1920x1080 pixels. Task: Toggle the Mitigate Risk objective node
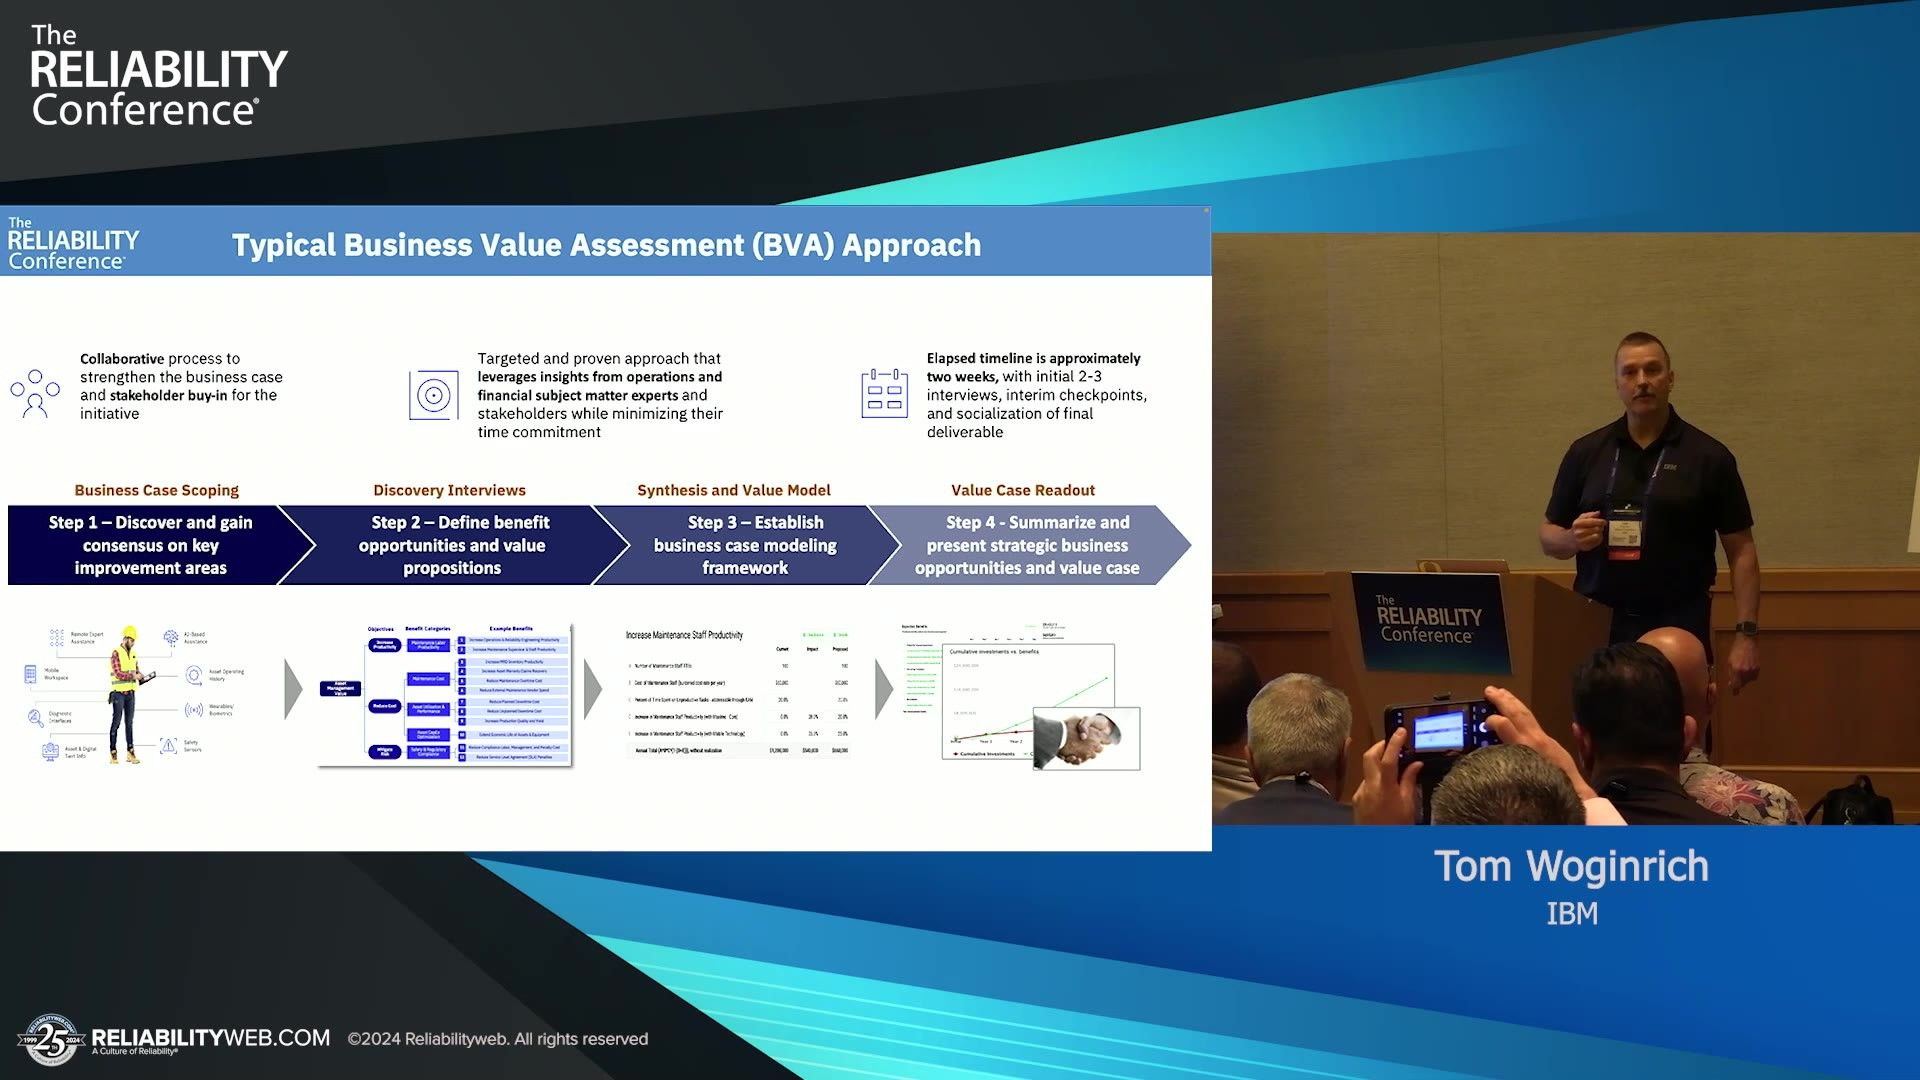(385, 752)
